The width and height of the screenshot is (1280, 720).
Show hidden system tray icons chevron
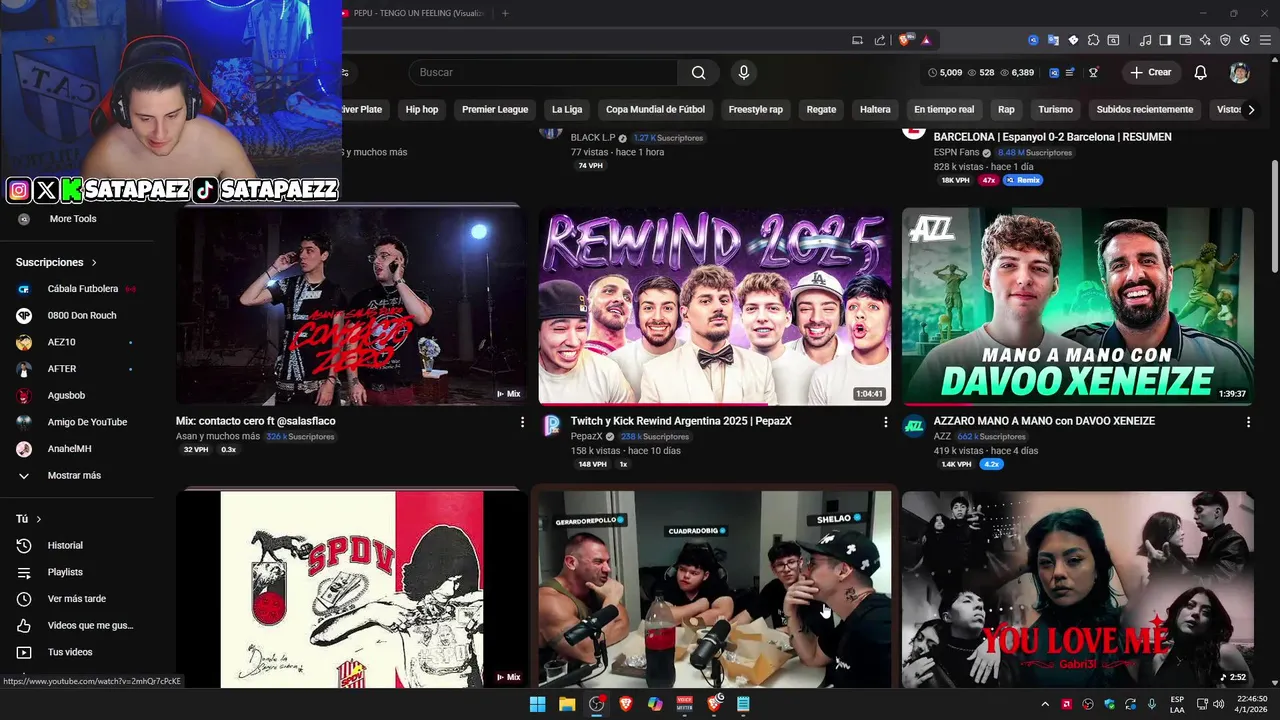pos(1045,704)
